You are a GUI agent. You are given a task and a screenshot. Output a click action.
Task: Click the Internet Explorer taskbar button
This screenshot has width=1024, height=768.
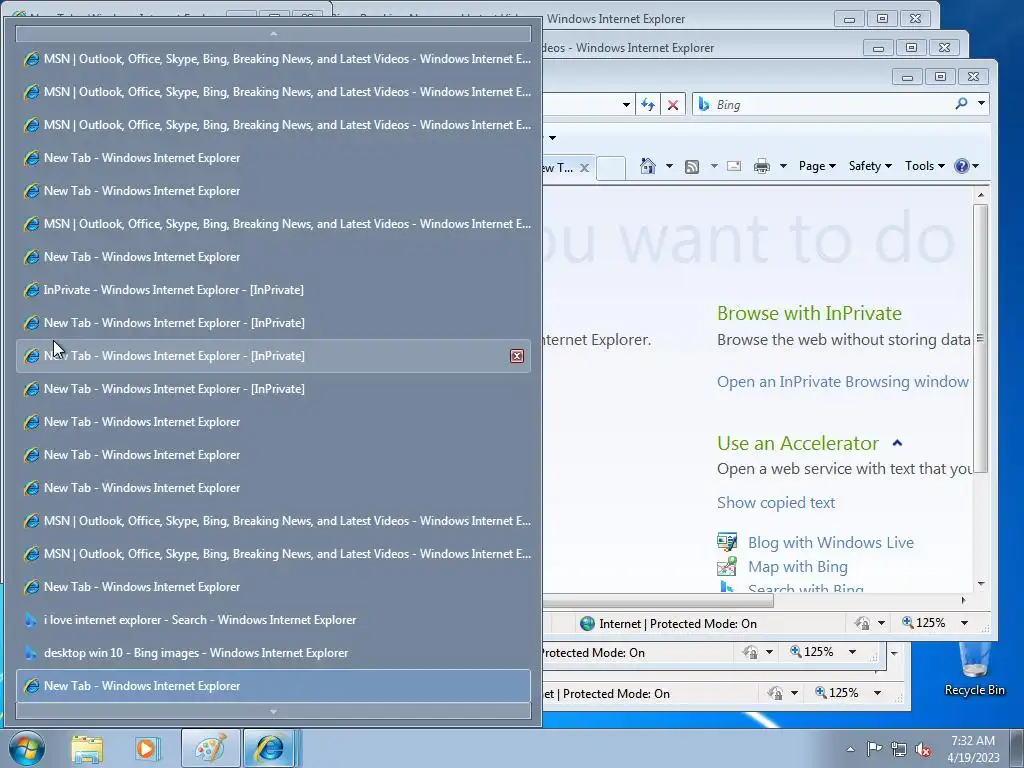tap(270, 749)
